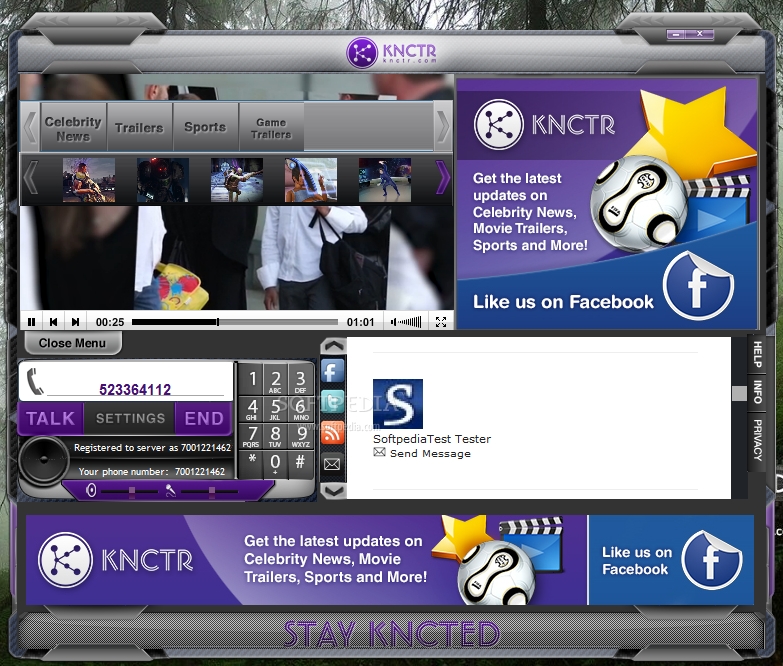Dial 4 GHI on keypad

pos(253,408)
